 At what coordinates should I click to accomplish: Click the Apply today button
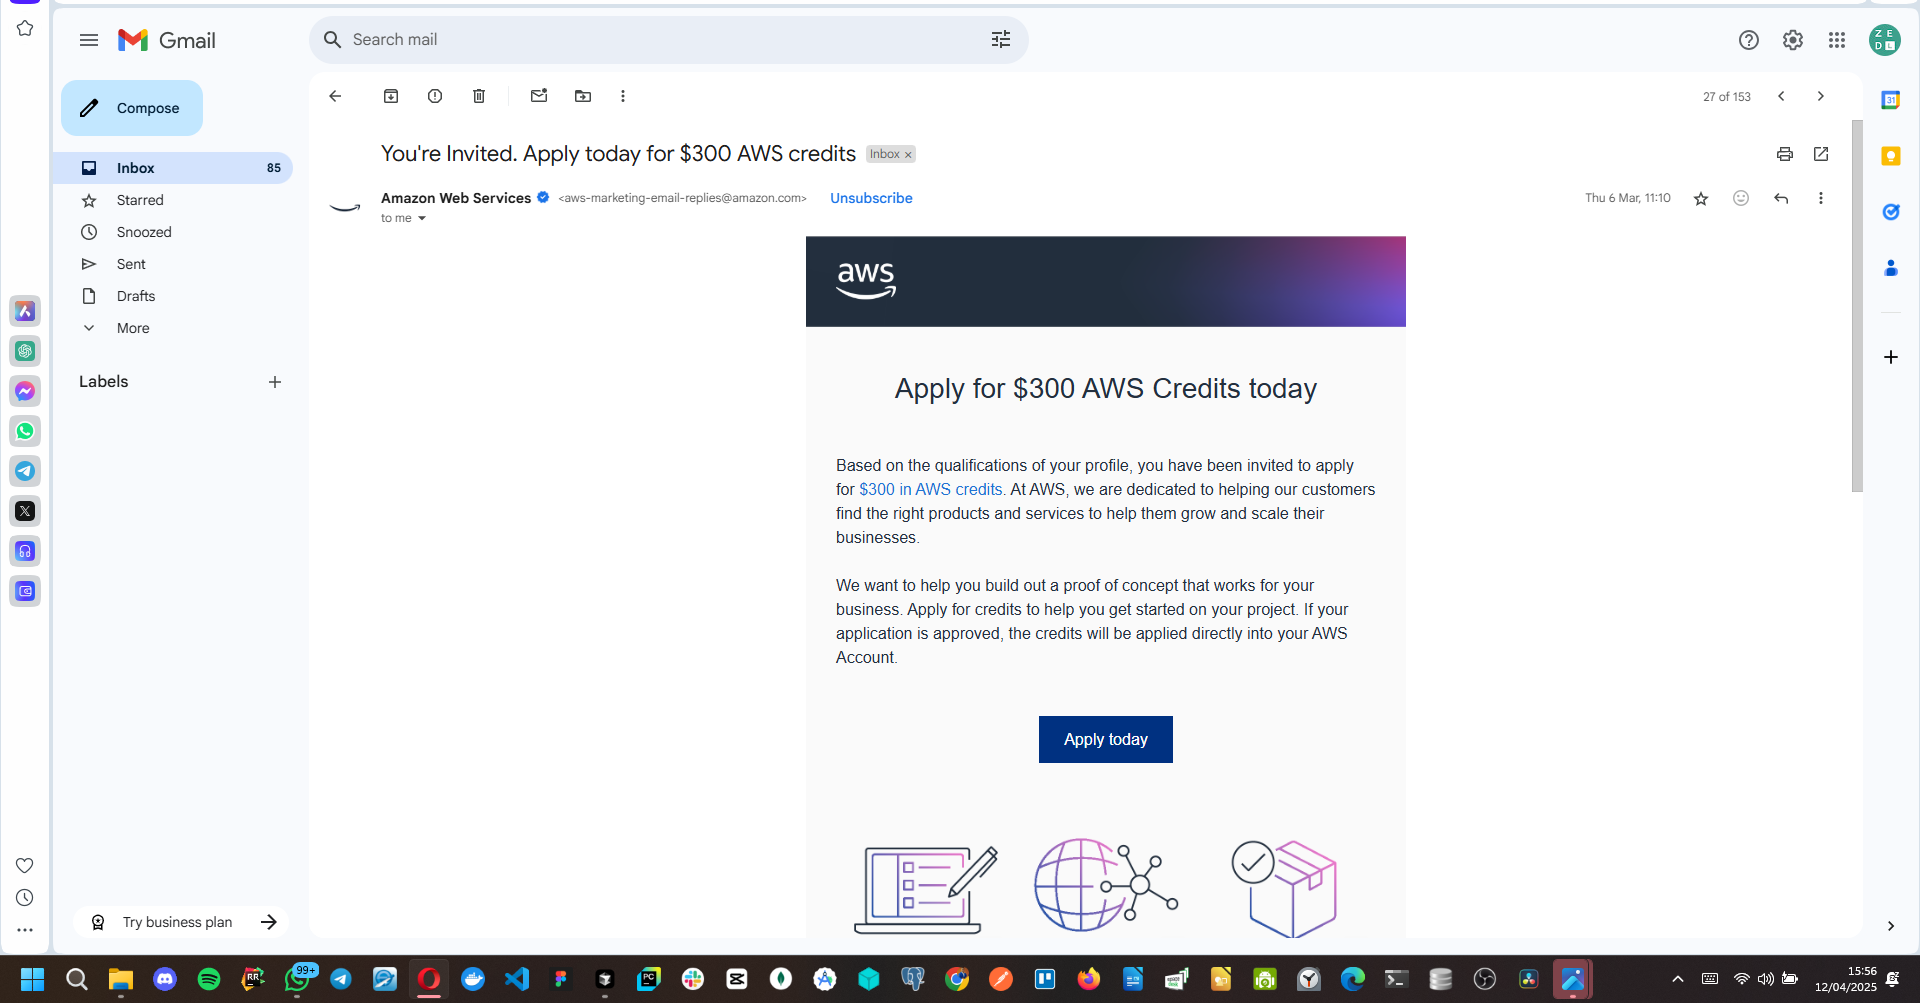coord(1105,739)
